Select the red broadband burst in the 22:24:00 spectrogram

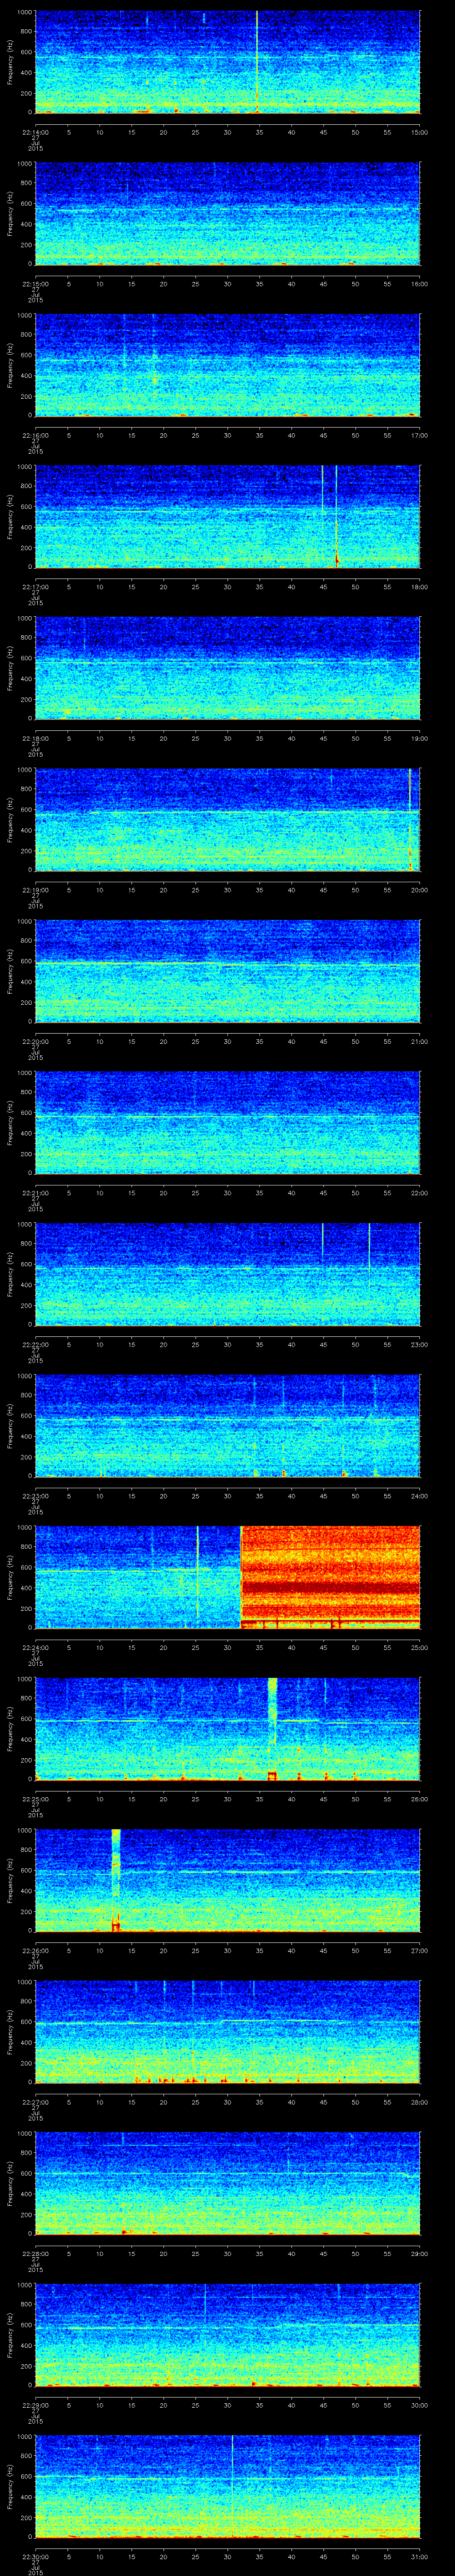point(330,1577)
